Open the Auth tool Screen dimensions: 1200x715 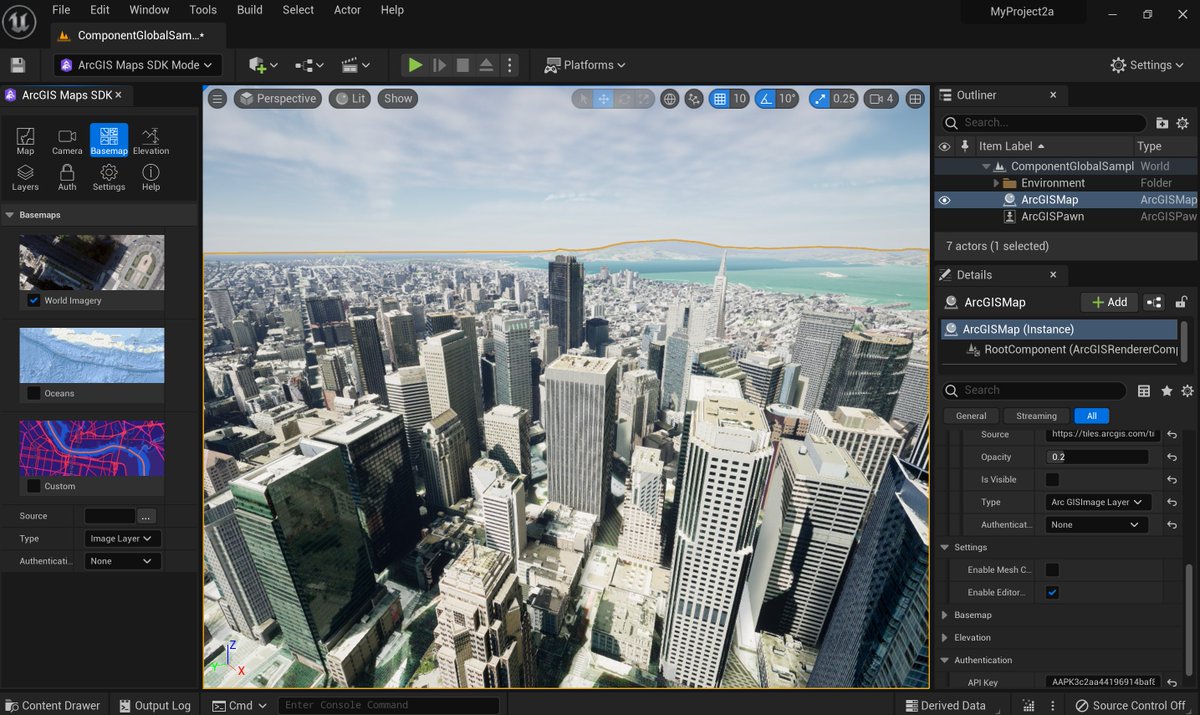[x=67, y=177]
